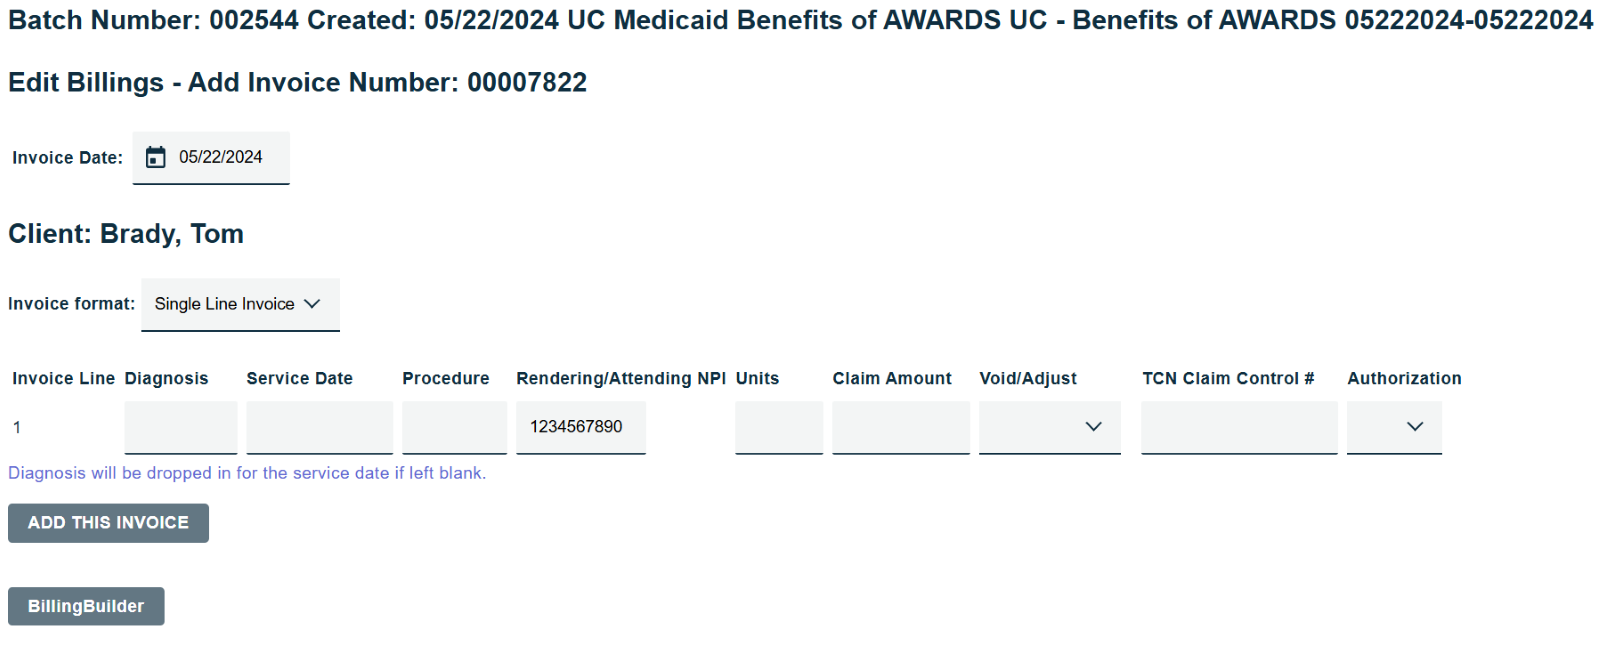1600x647 pixels.
Task: Select the TCN Claim Control # field
Action: click(x=1239, y=427)
